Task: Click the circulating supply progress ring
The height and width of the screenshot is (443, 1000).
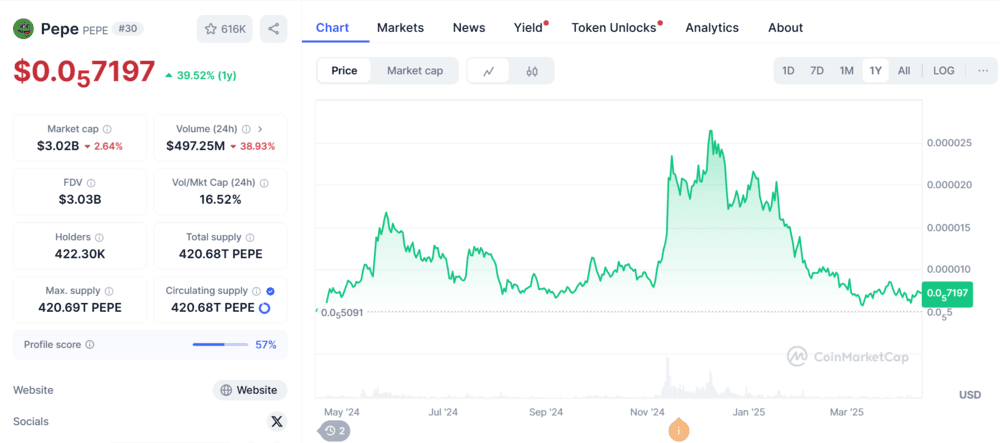Action: (x=264, y=308)
